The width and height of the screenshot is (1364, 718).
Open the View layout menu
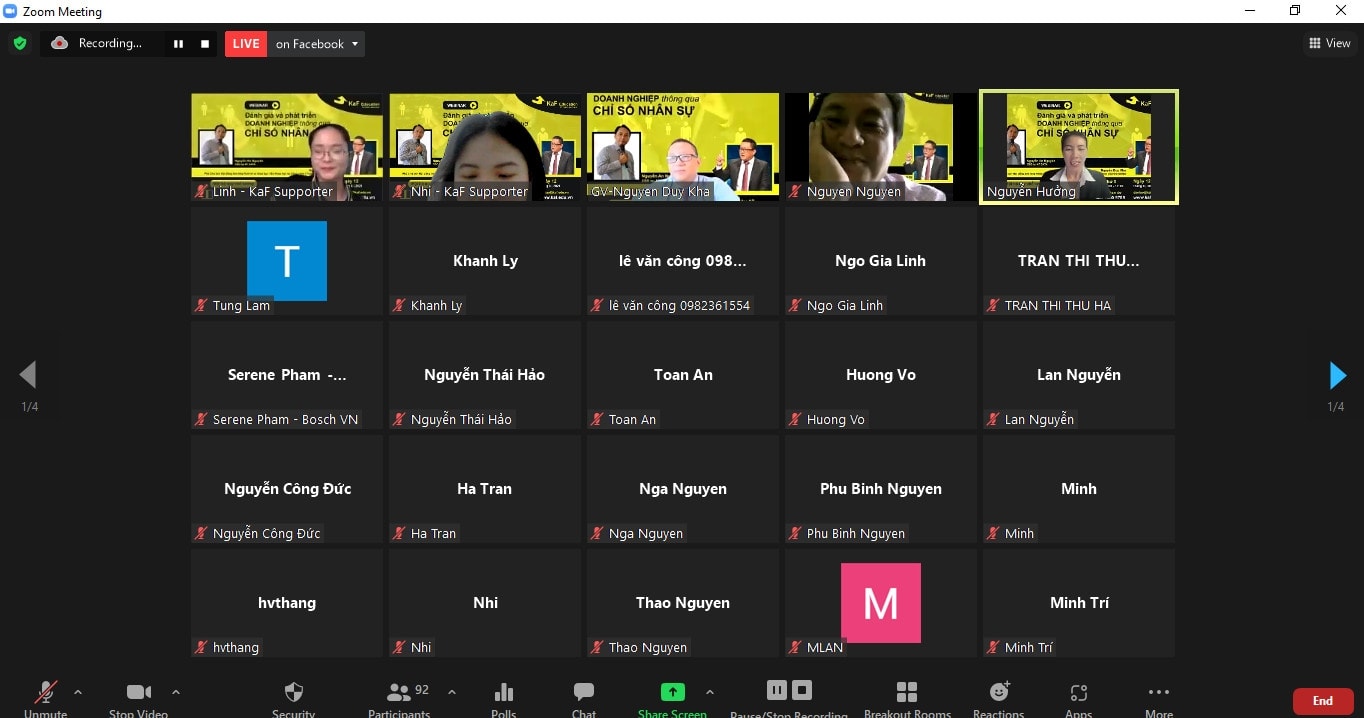click(x=1330, y=43)
